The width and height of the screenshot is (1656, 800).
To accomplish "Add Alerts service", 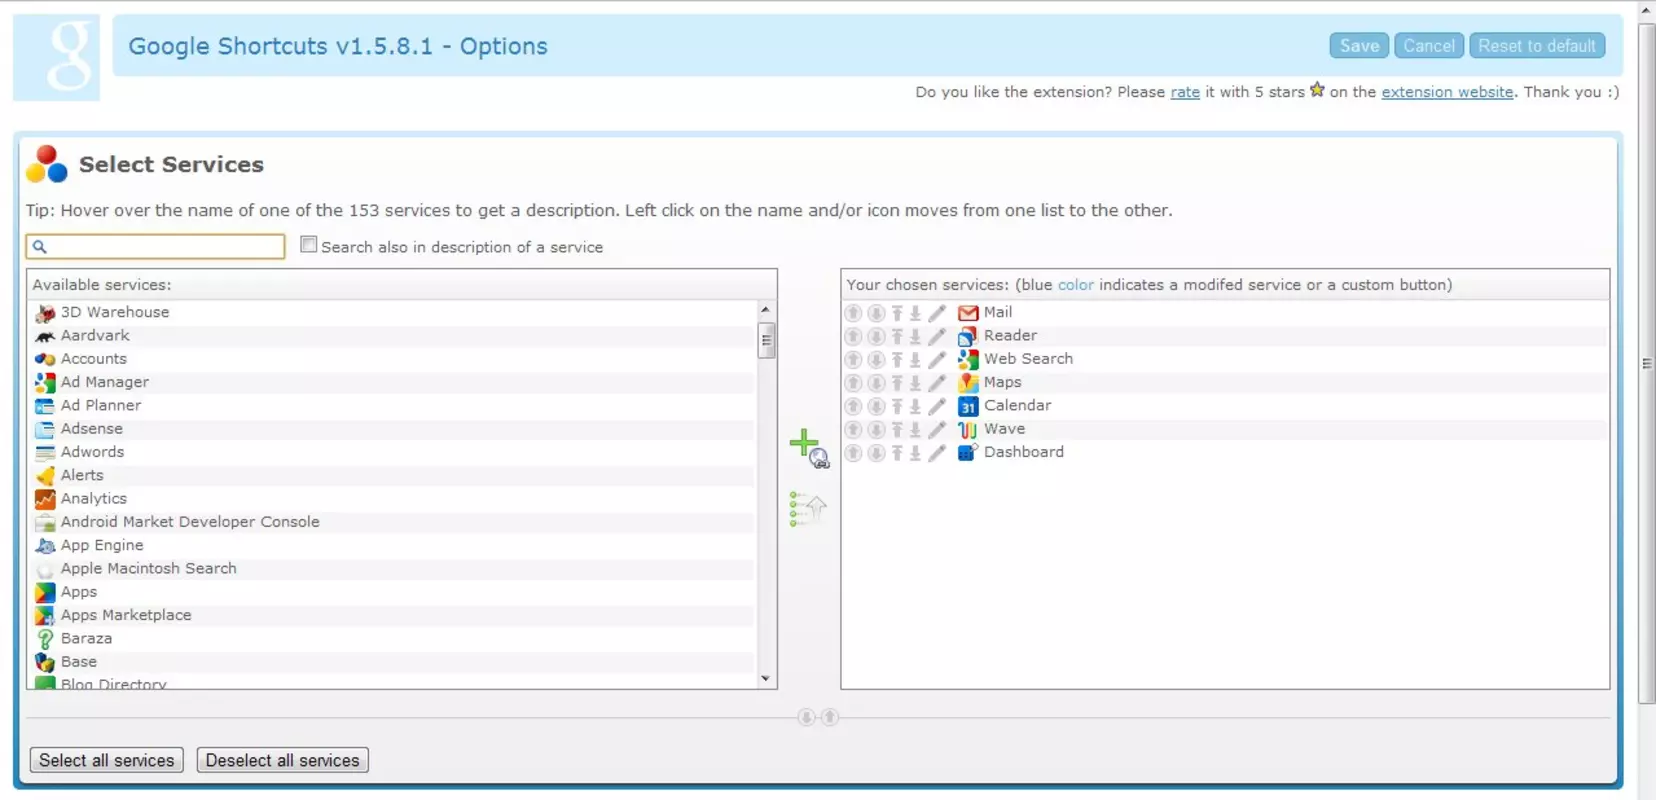I will point(82,475).
